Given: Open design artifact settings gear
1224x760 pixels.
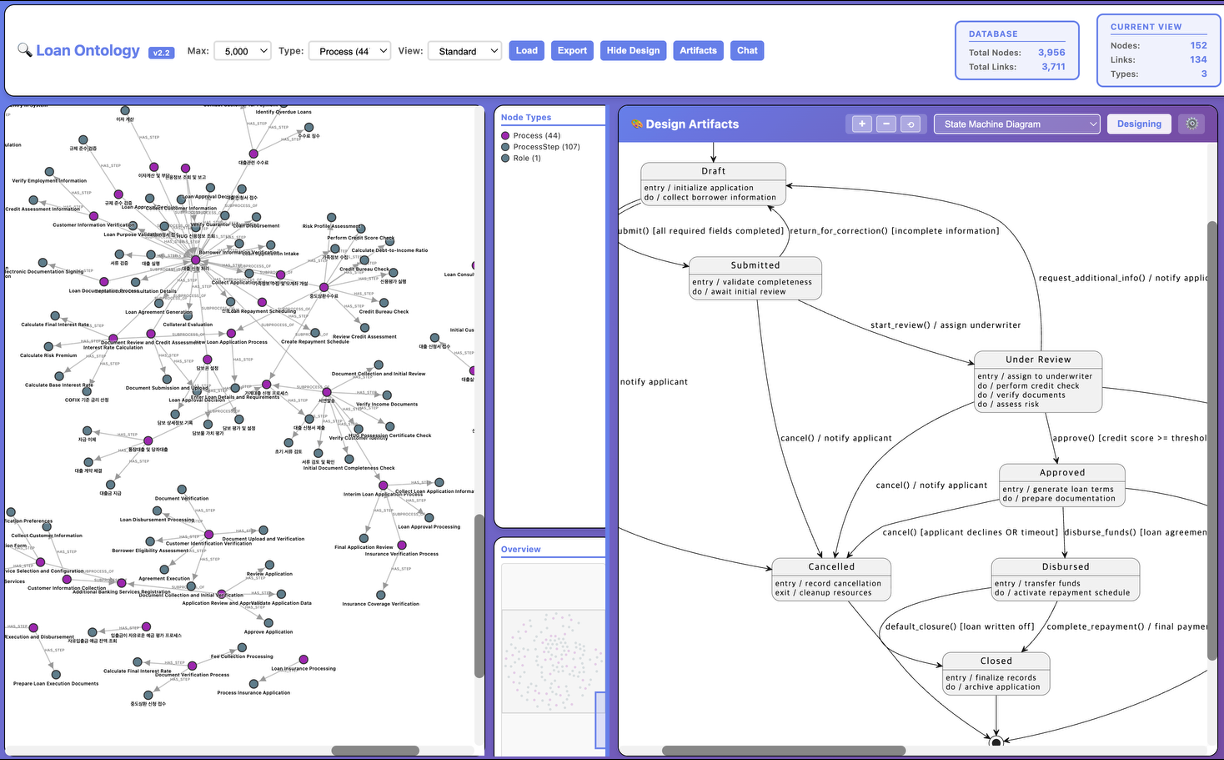Looking at the screenshot, I should coord(1190,124).
